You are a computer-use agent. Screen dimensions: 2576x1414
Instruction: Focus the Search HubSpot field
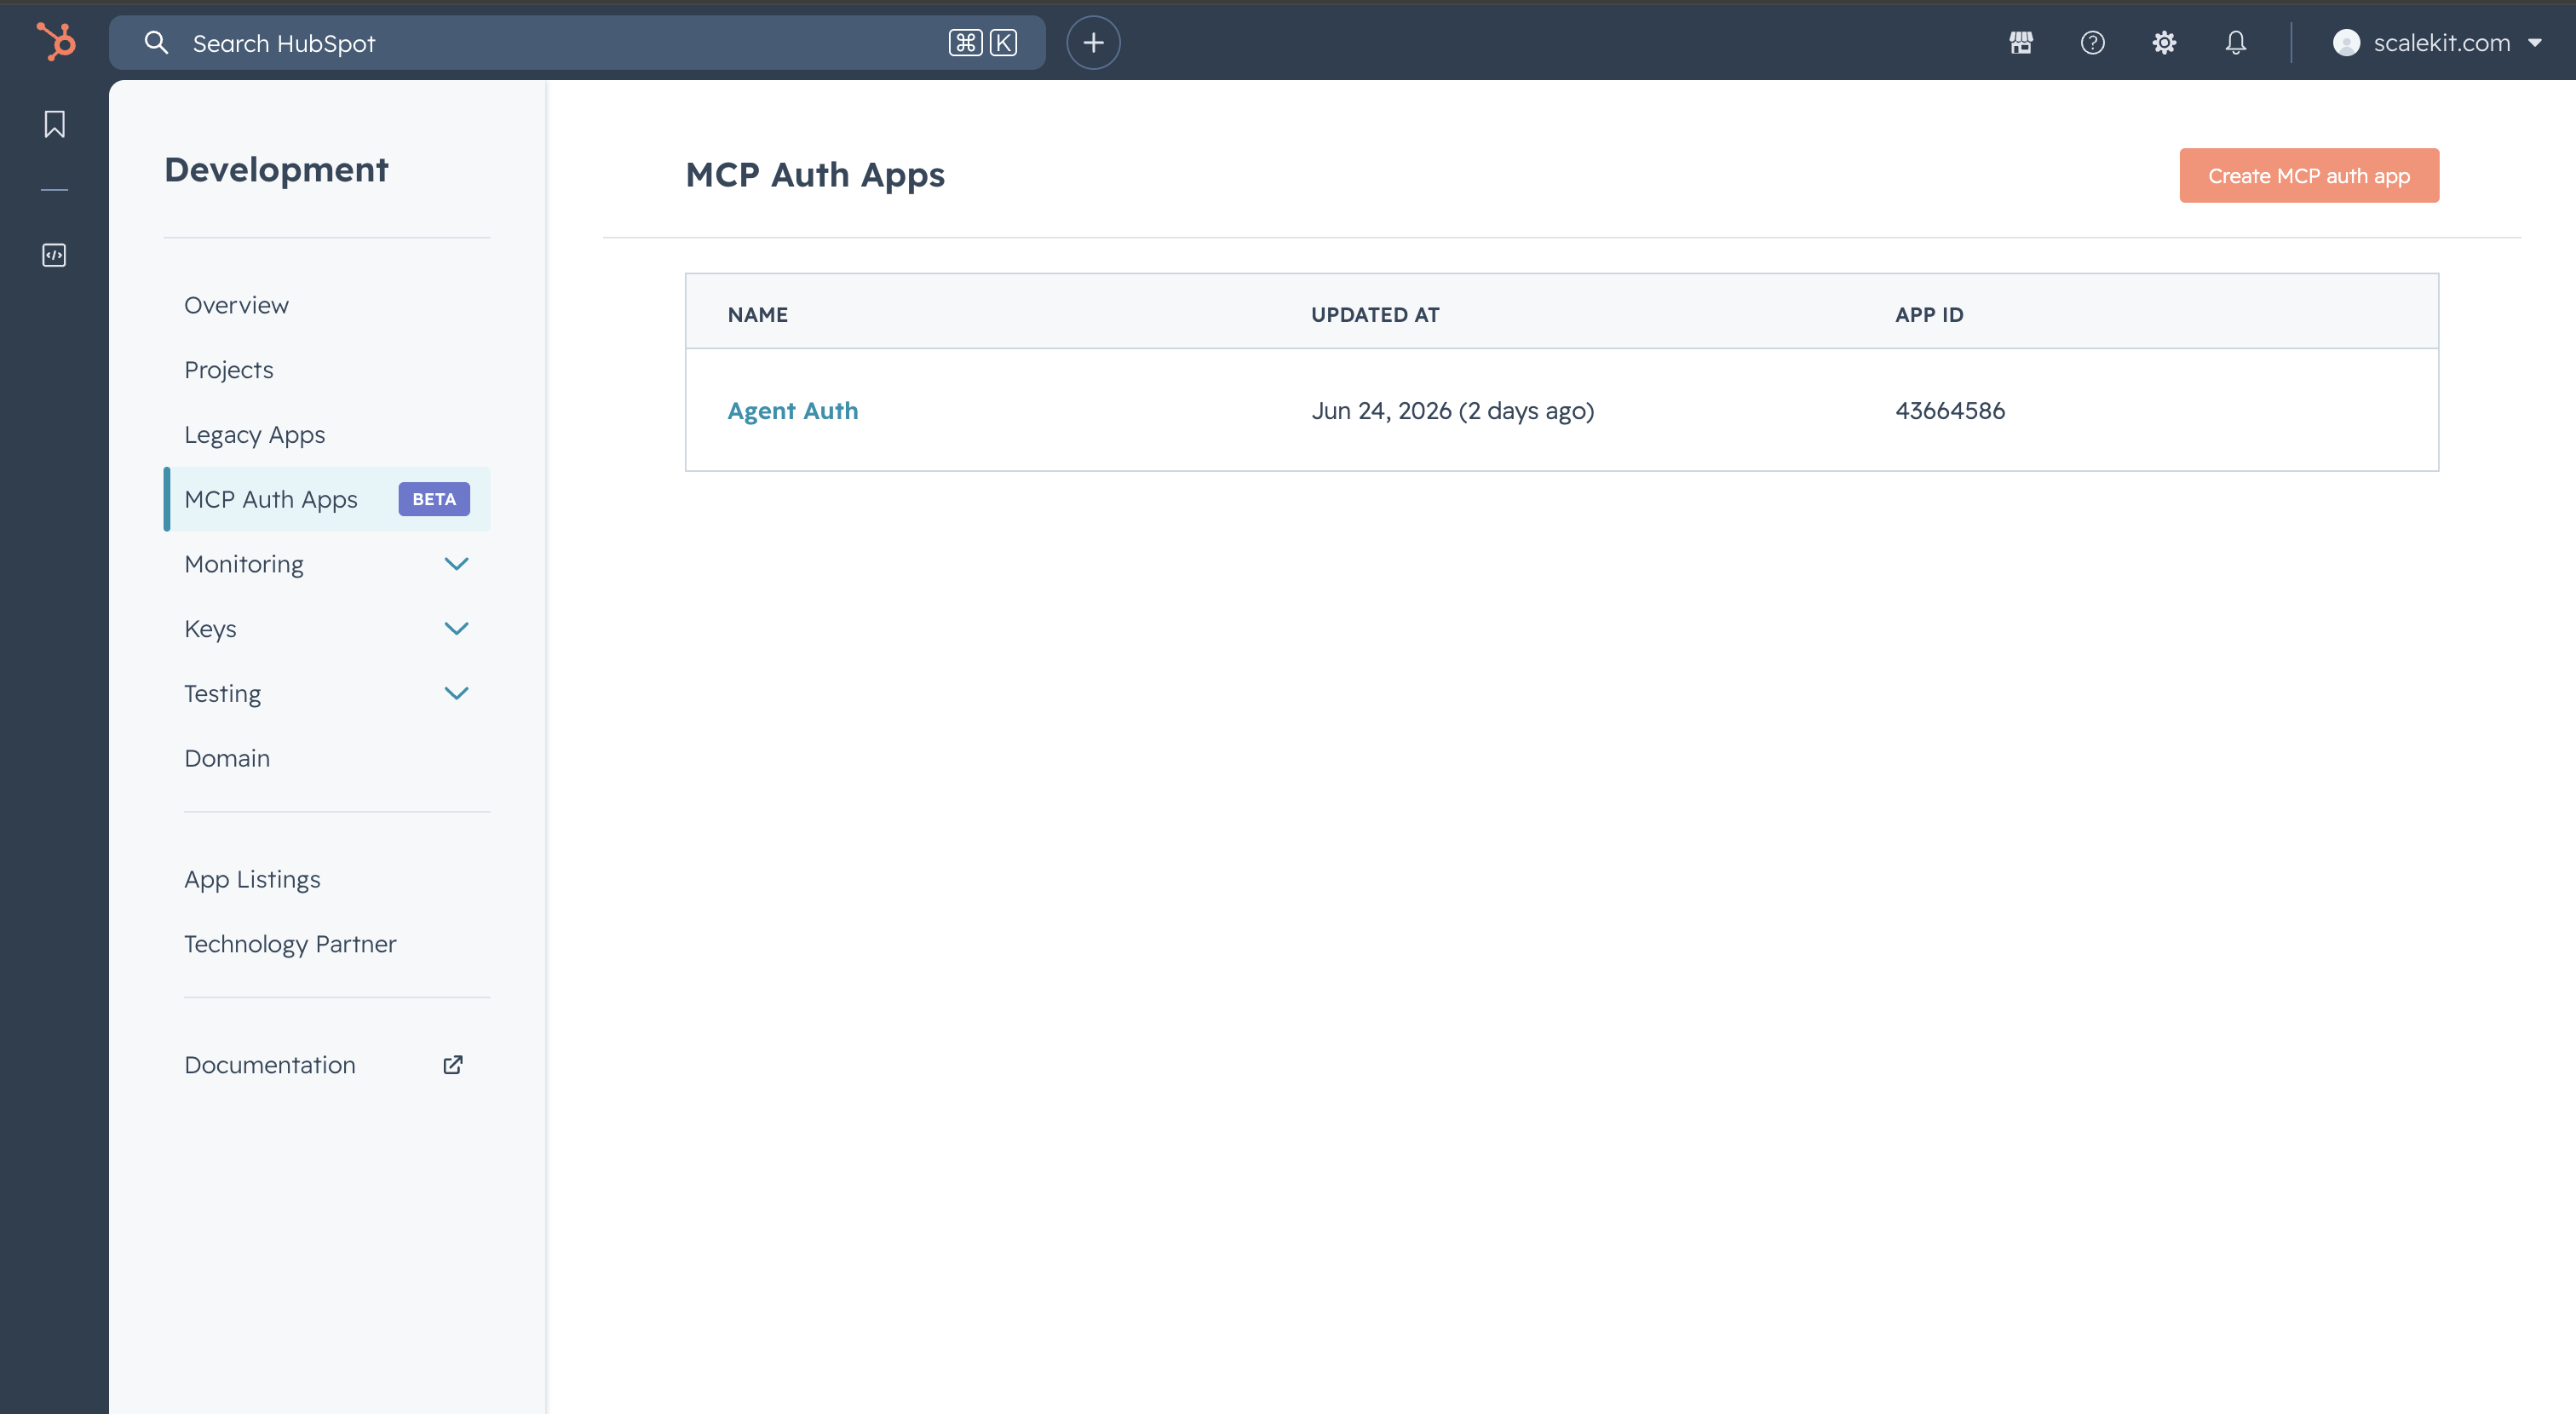coord(577,42)
